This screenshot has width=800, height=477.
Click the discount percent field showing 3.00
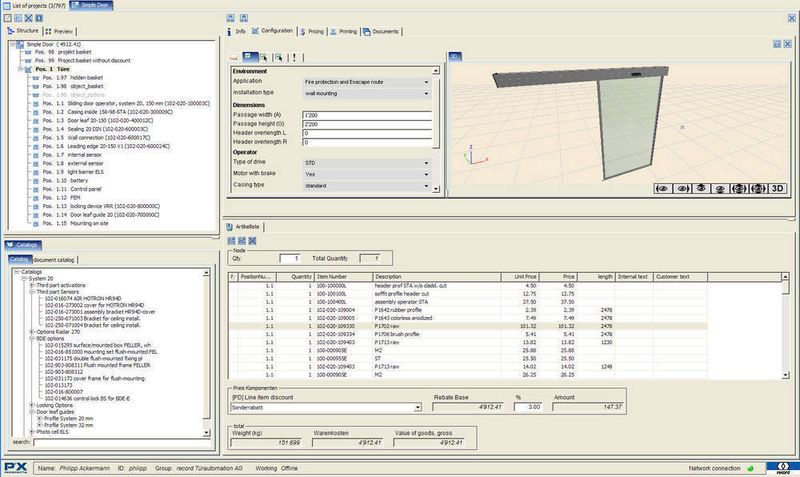pyautogui.click(x=528, y=407)
